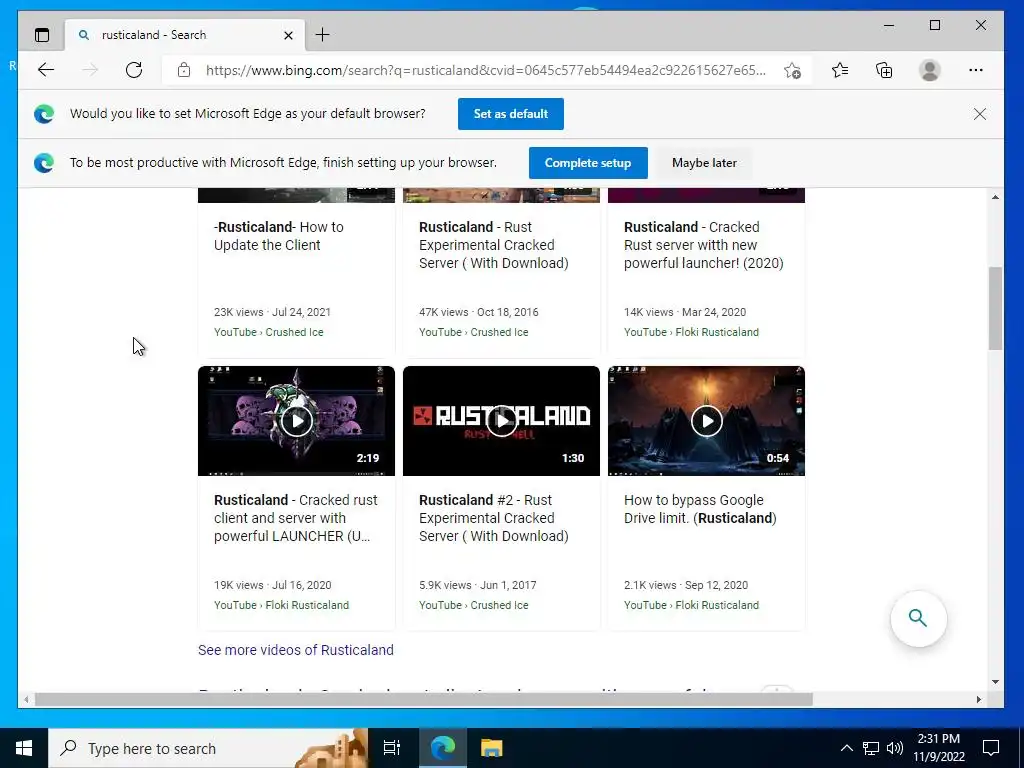Click the horizontal scroll left arrow
Image resolution: width=1024 pixels, height=768 pixels.
click(x=25, y=699)
